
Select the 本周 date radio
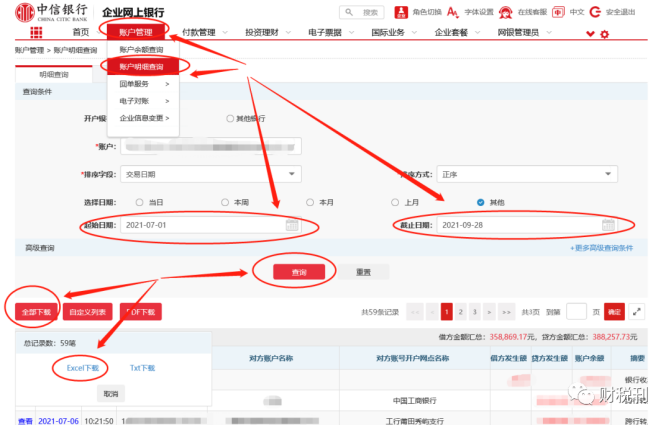pos(225,202)
